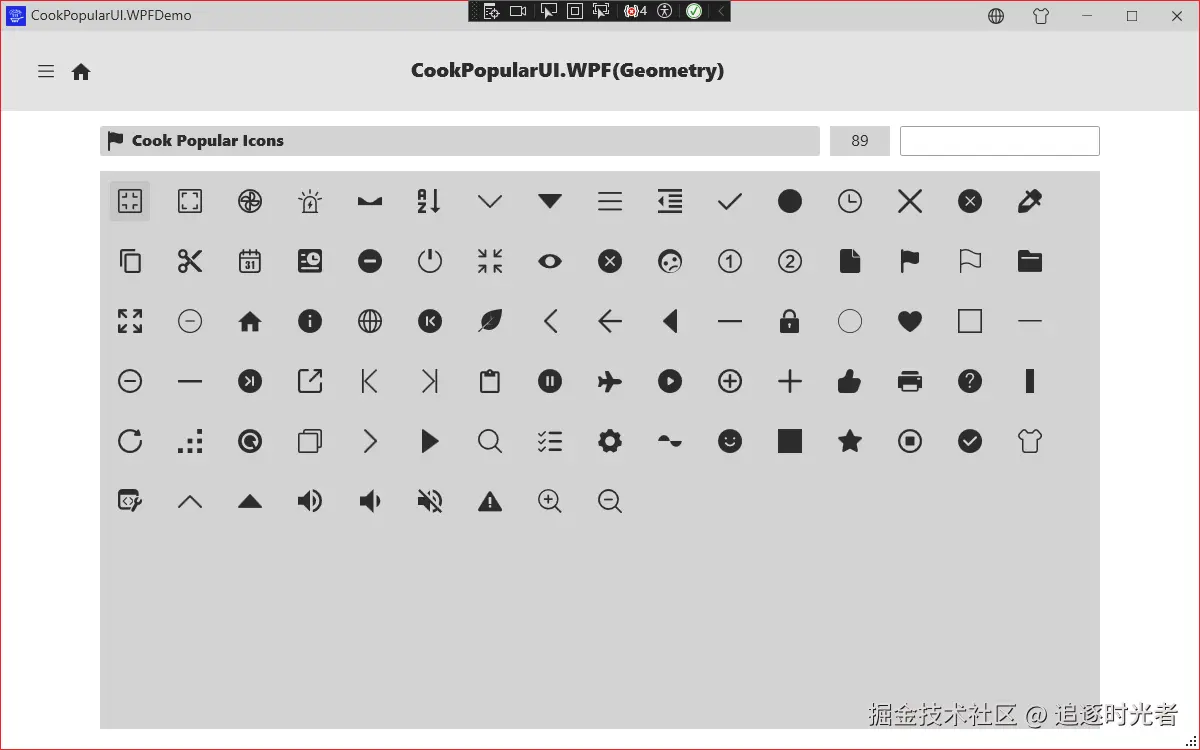Select the folder icon

pos(1030,261)
